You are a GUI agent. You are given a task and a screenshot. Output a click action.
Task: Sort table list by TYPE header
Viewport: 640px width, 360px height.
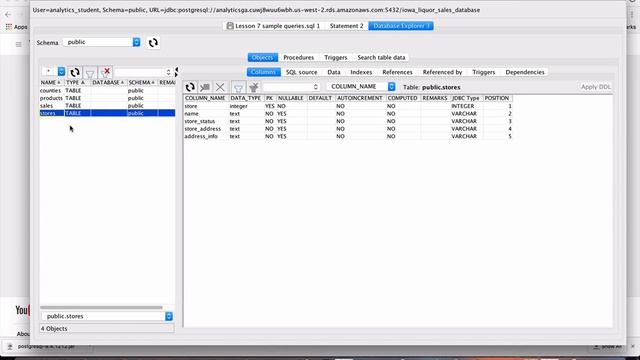click(77, 82)
